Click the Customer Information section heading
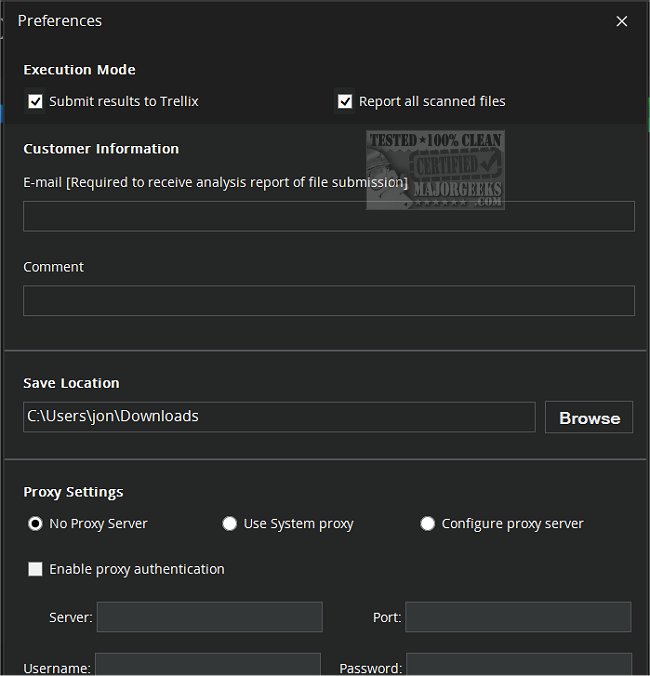The width and height of the screenshot is (650, 676). click(x=101, y=149)
